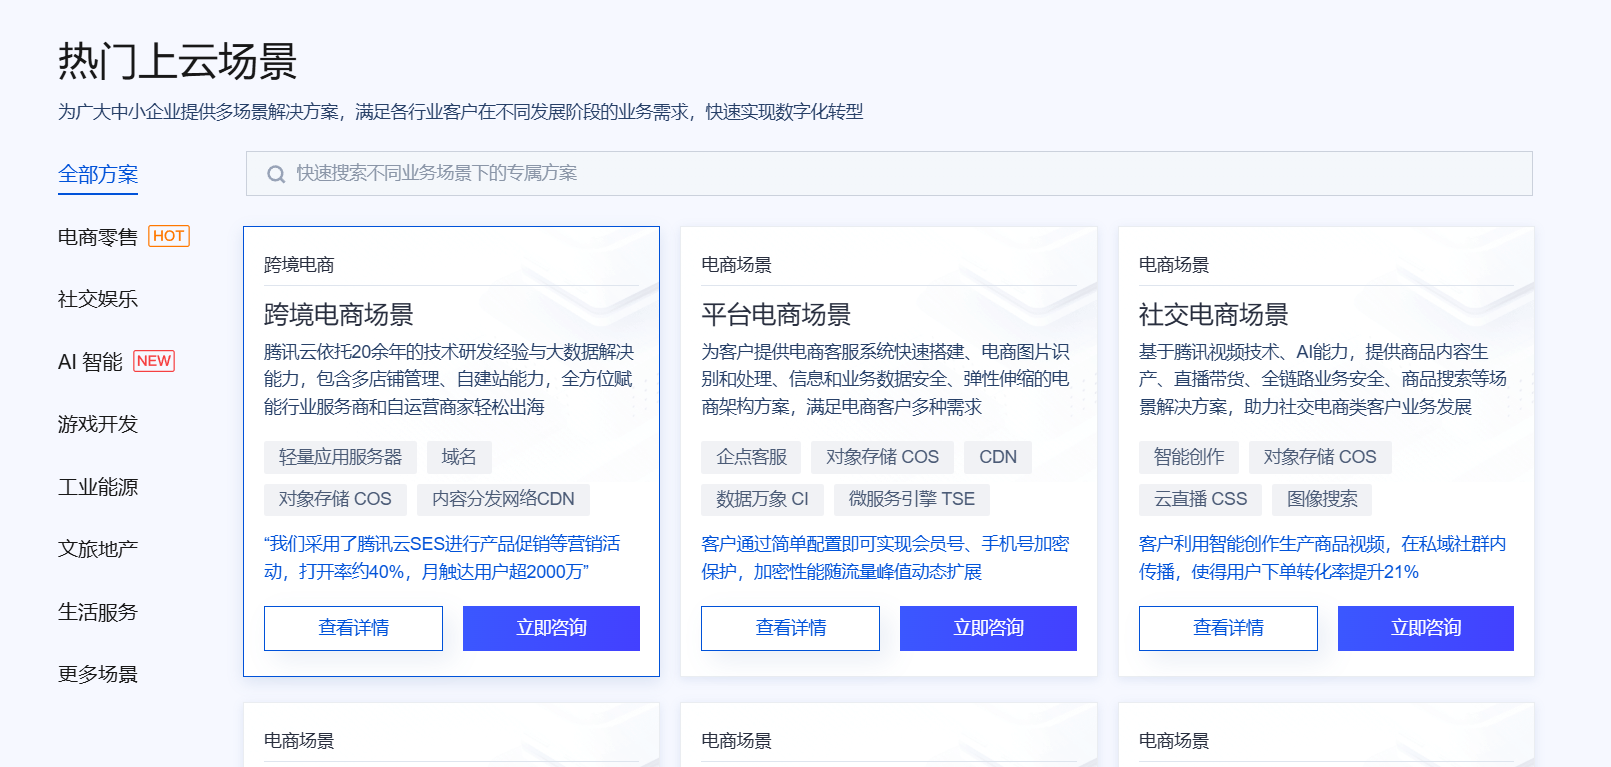Click the 内容分发网络CDN tag
The image size is (1611, 767).
click(503, 499)
